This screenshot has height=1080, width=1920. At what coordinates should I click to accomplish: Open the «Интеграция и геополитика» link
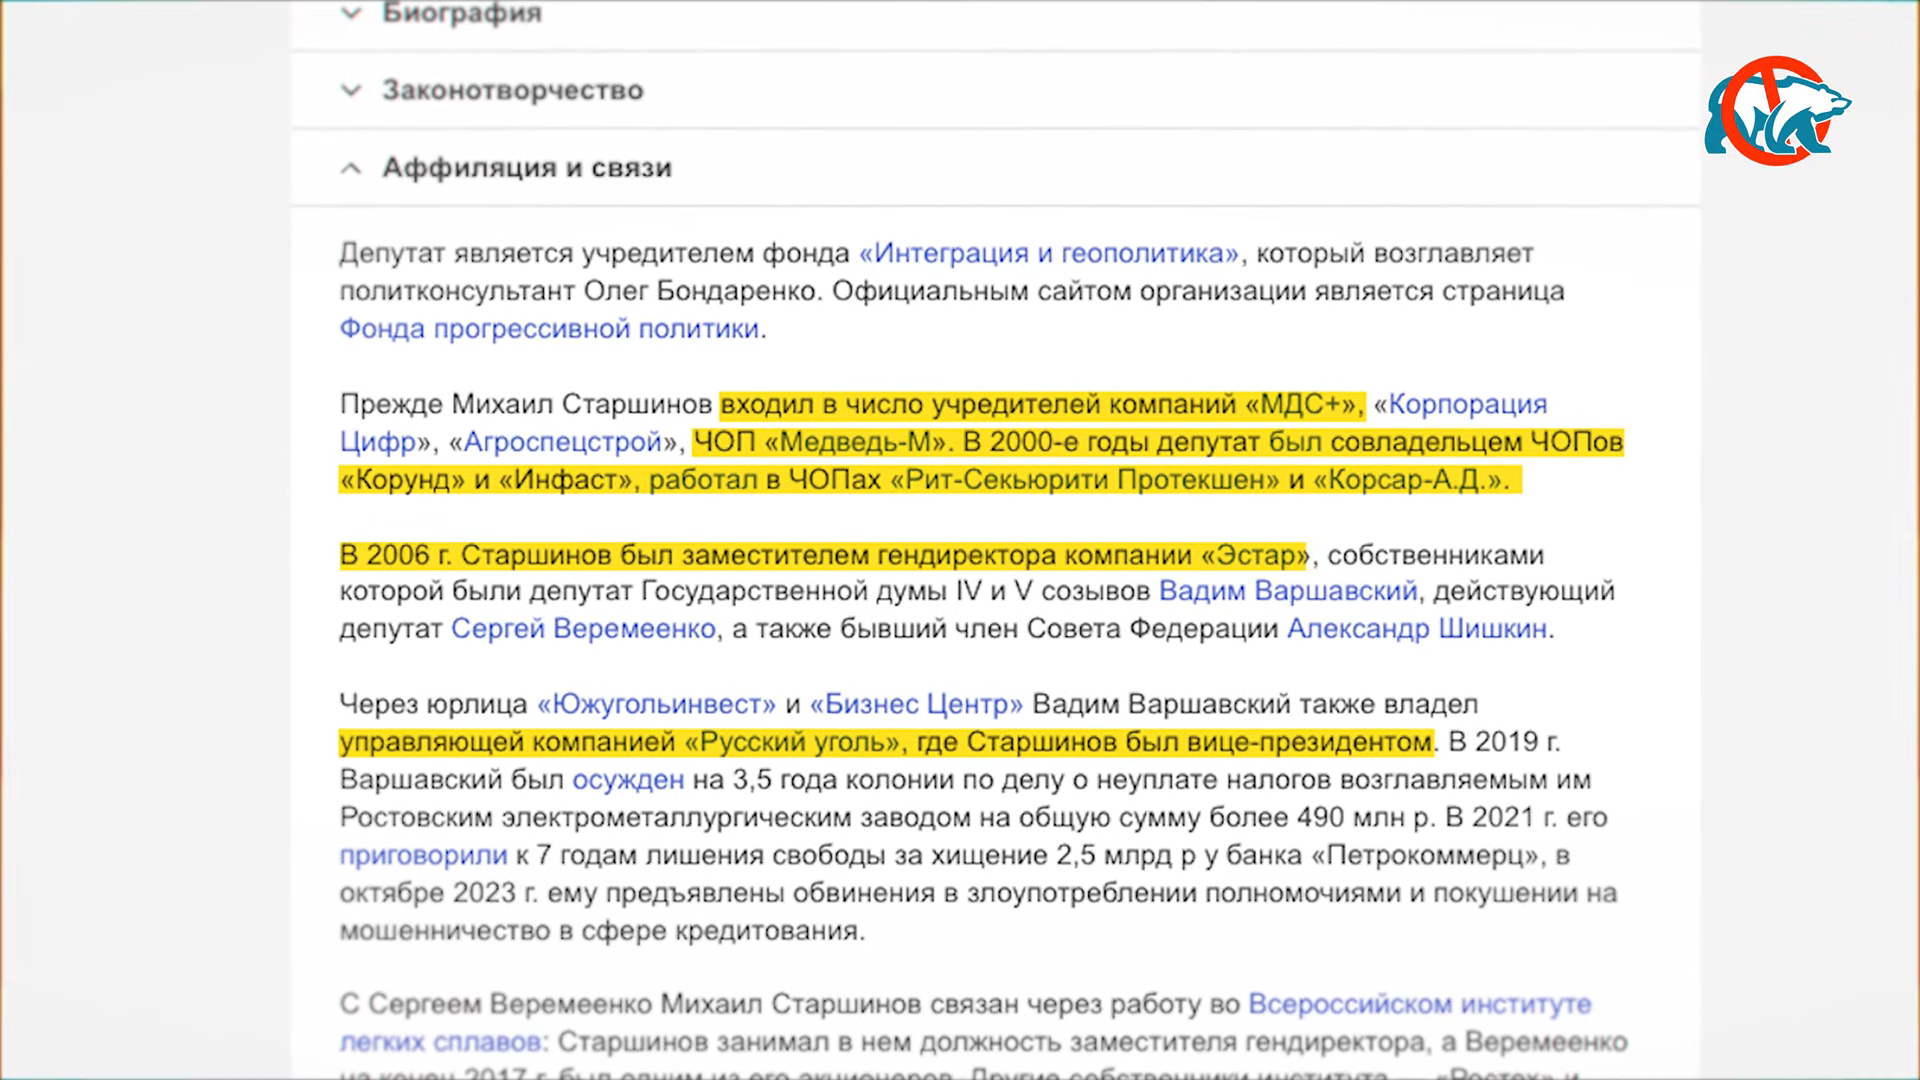(x=1049, y=253)
